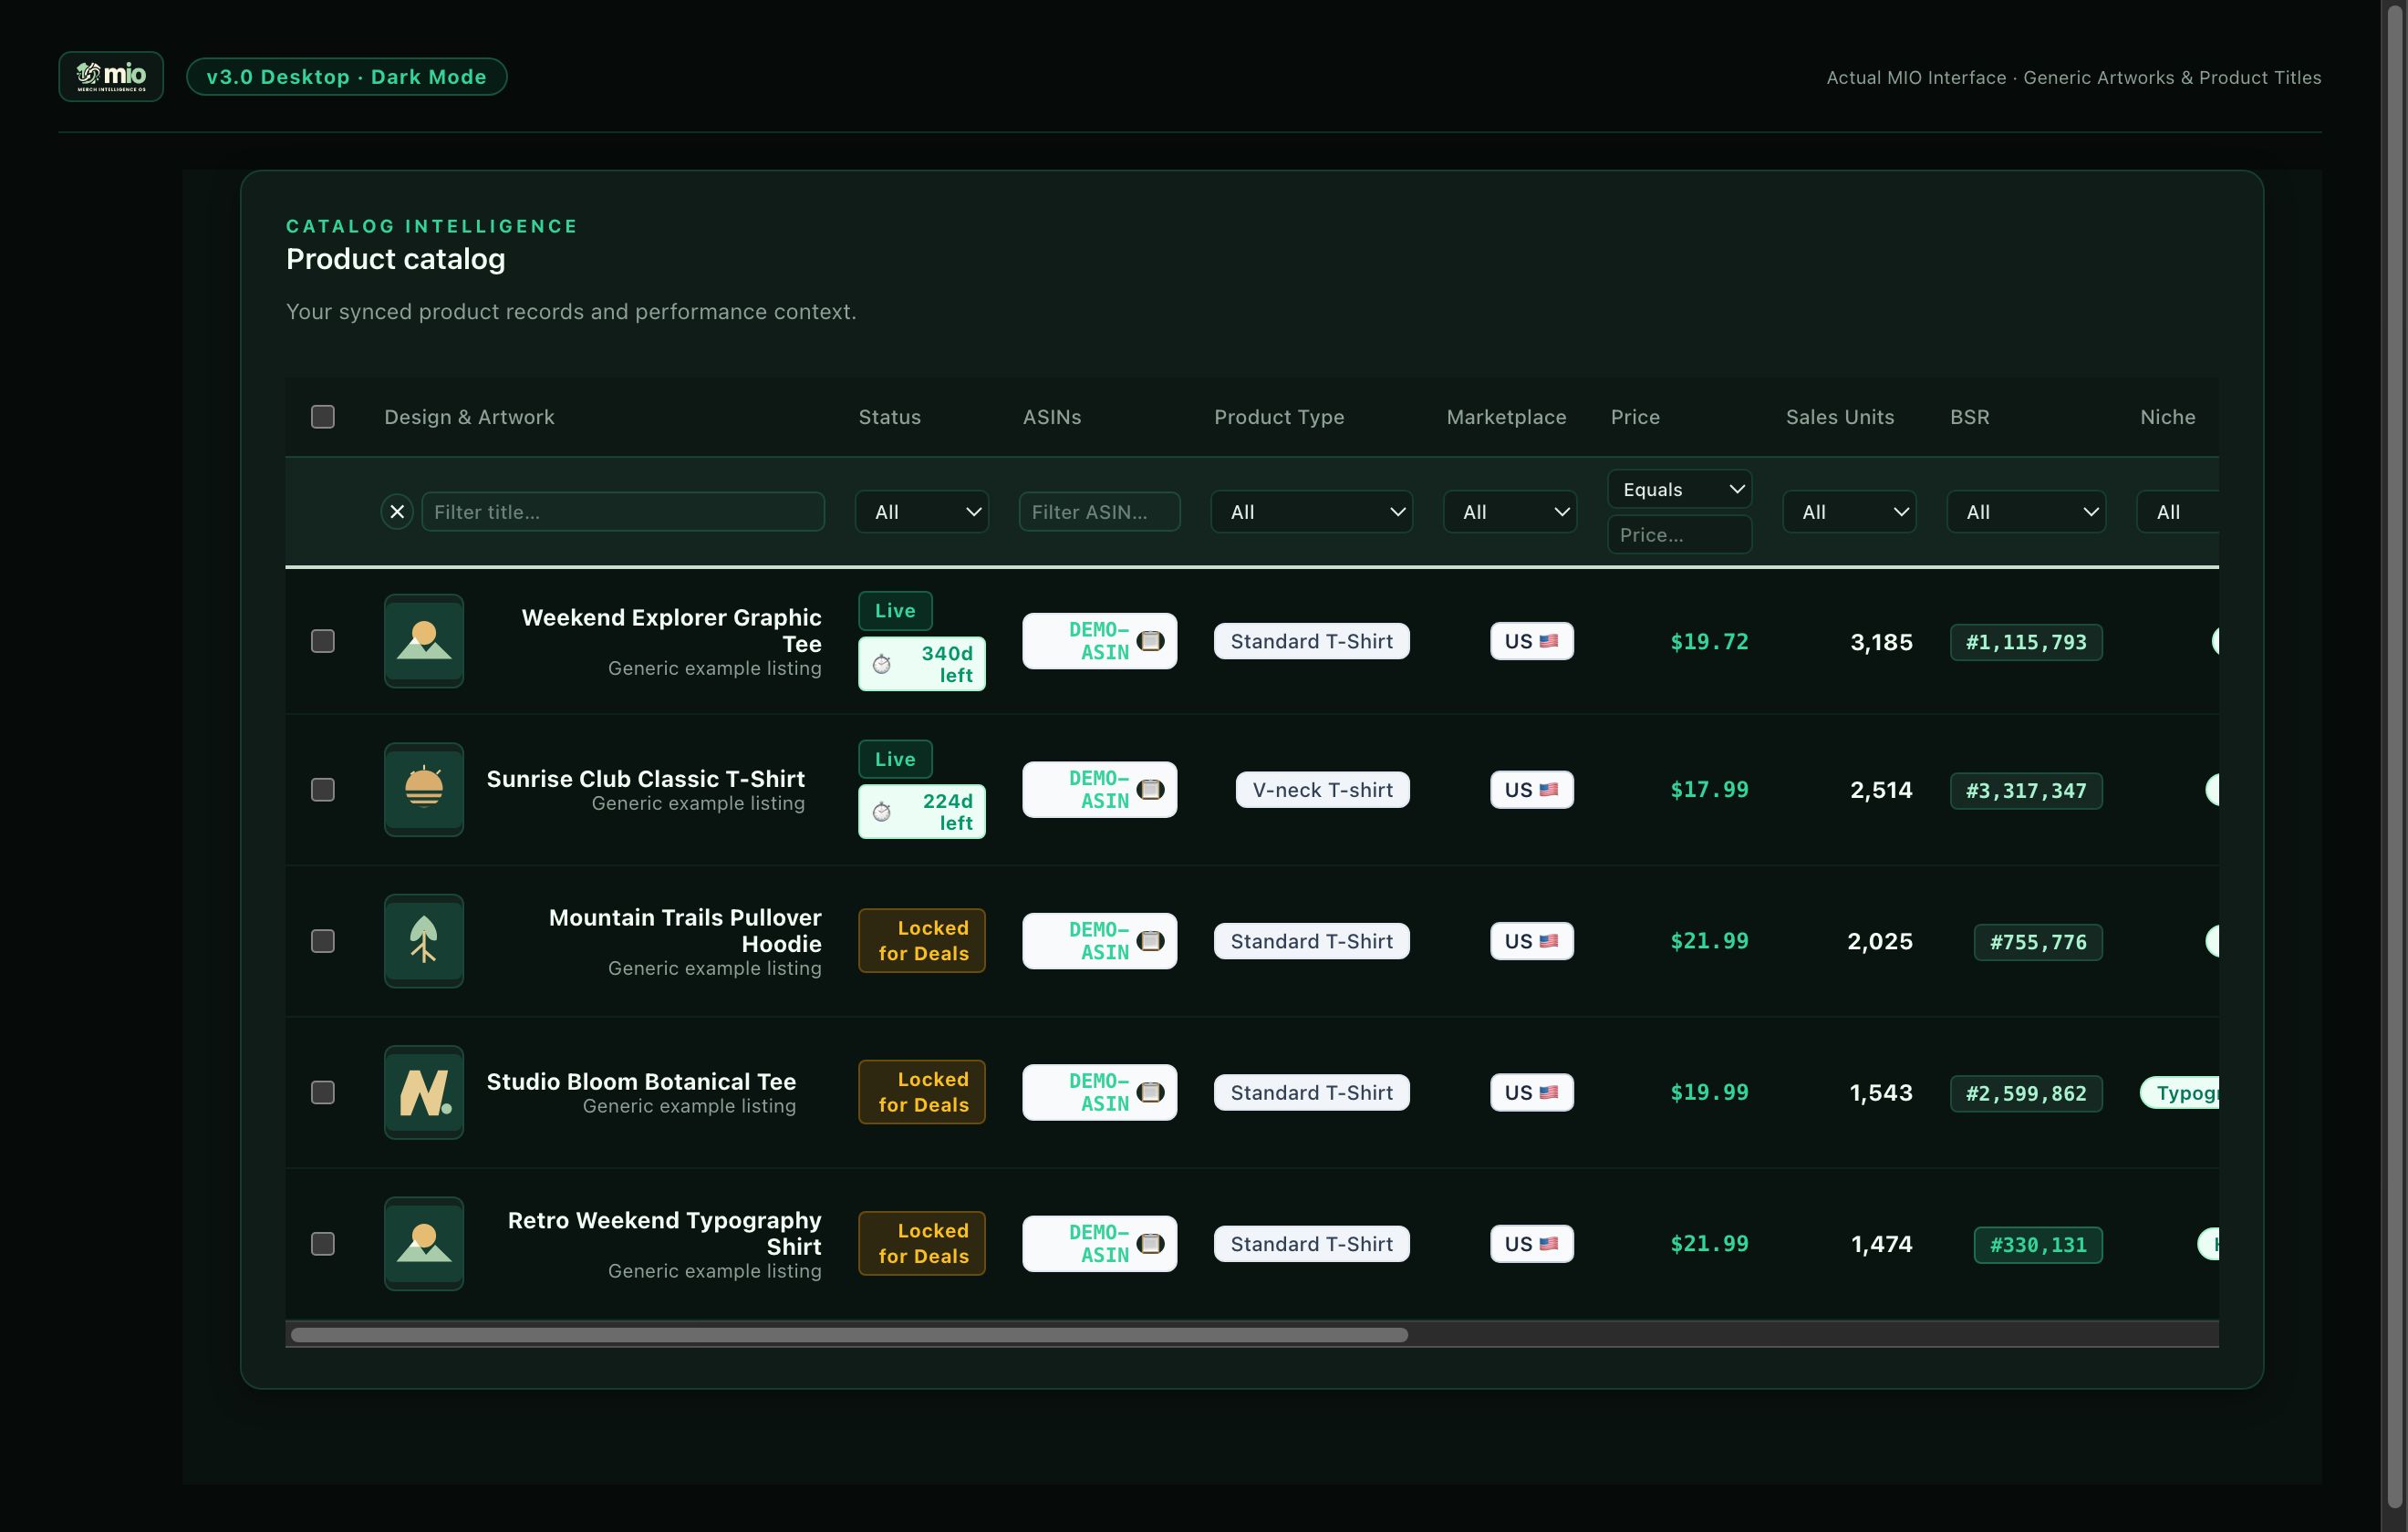Click the v3.0 Desktop Dark Mode badge
Viewport: 2408px width, 1532px height.
coord(347,77)
